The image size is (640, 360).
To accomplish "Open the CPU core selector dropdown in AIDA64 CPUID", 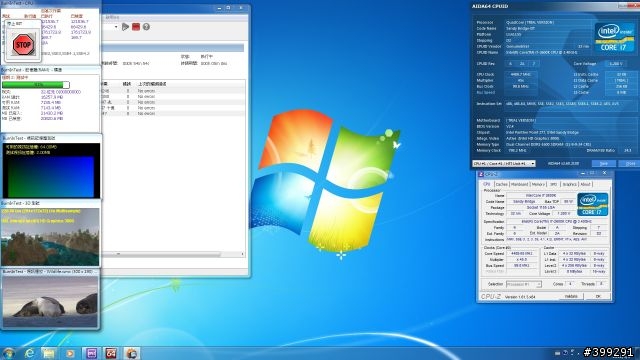I will [x=504, y=163].
